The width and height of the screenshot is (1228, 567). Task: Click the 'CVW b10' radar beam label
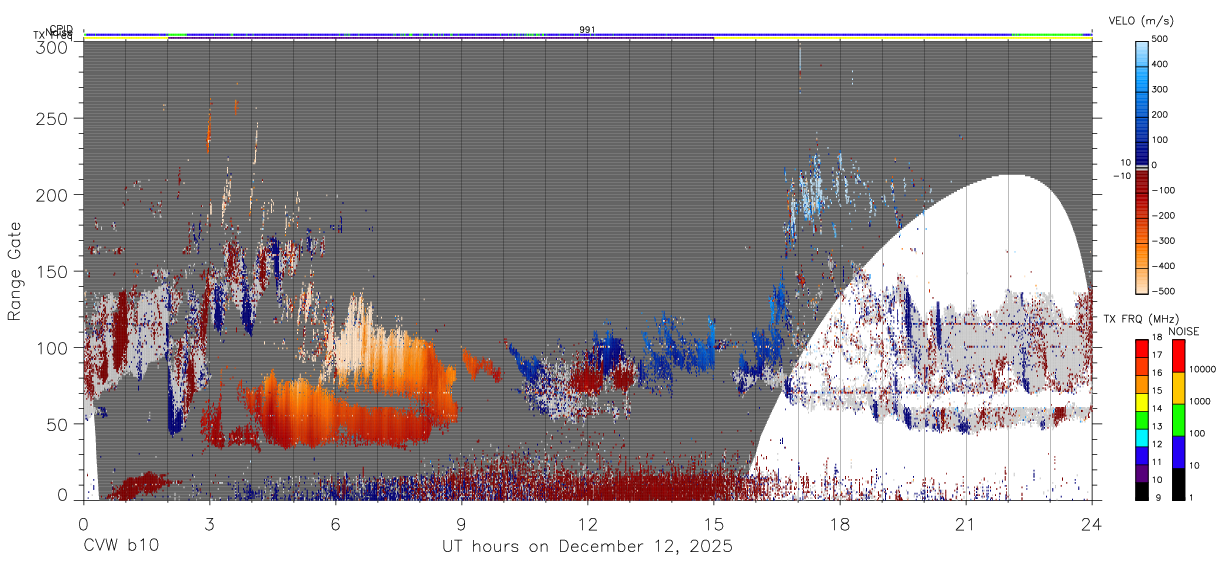coord(120,547)
